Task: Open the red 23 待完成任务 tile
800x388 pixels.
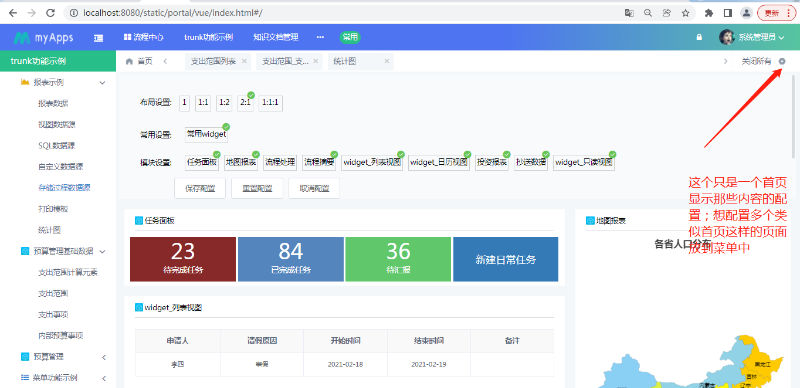Action: pyautogui.click(x=183, y=259)
